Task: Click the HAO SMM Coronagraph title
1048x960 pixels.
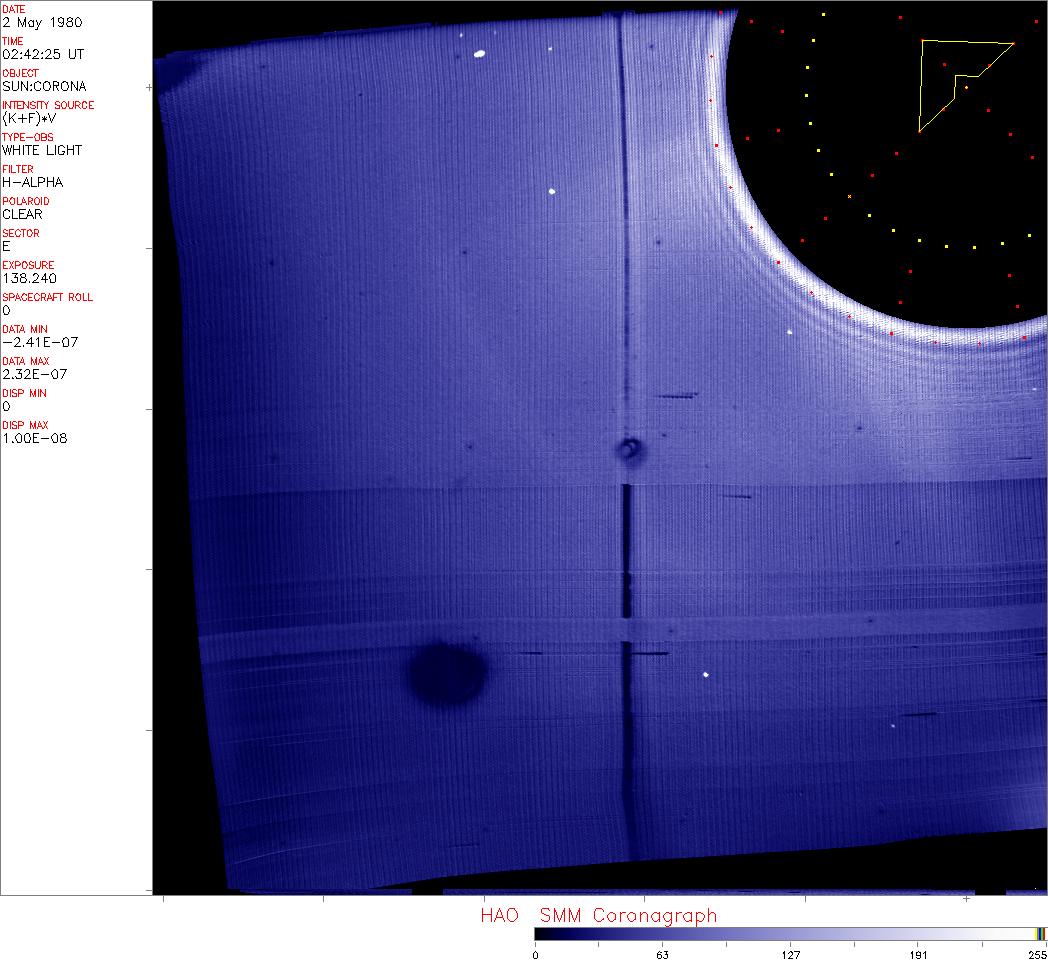Action: (x=598, y=915)
